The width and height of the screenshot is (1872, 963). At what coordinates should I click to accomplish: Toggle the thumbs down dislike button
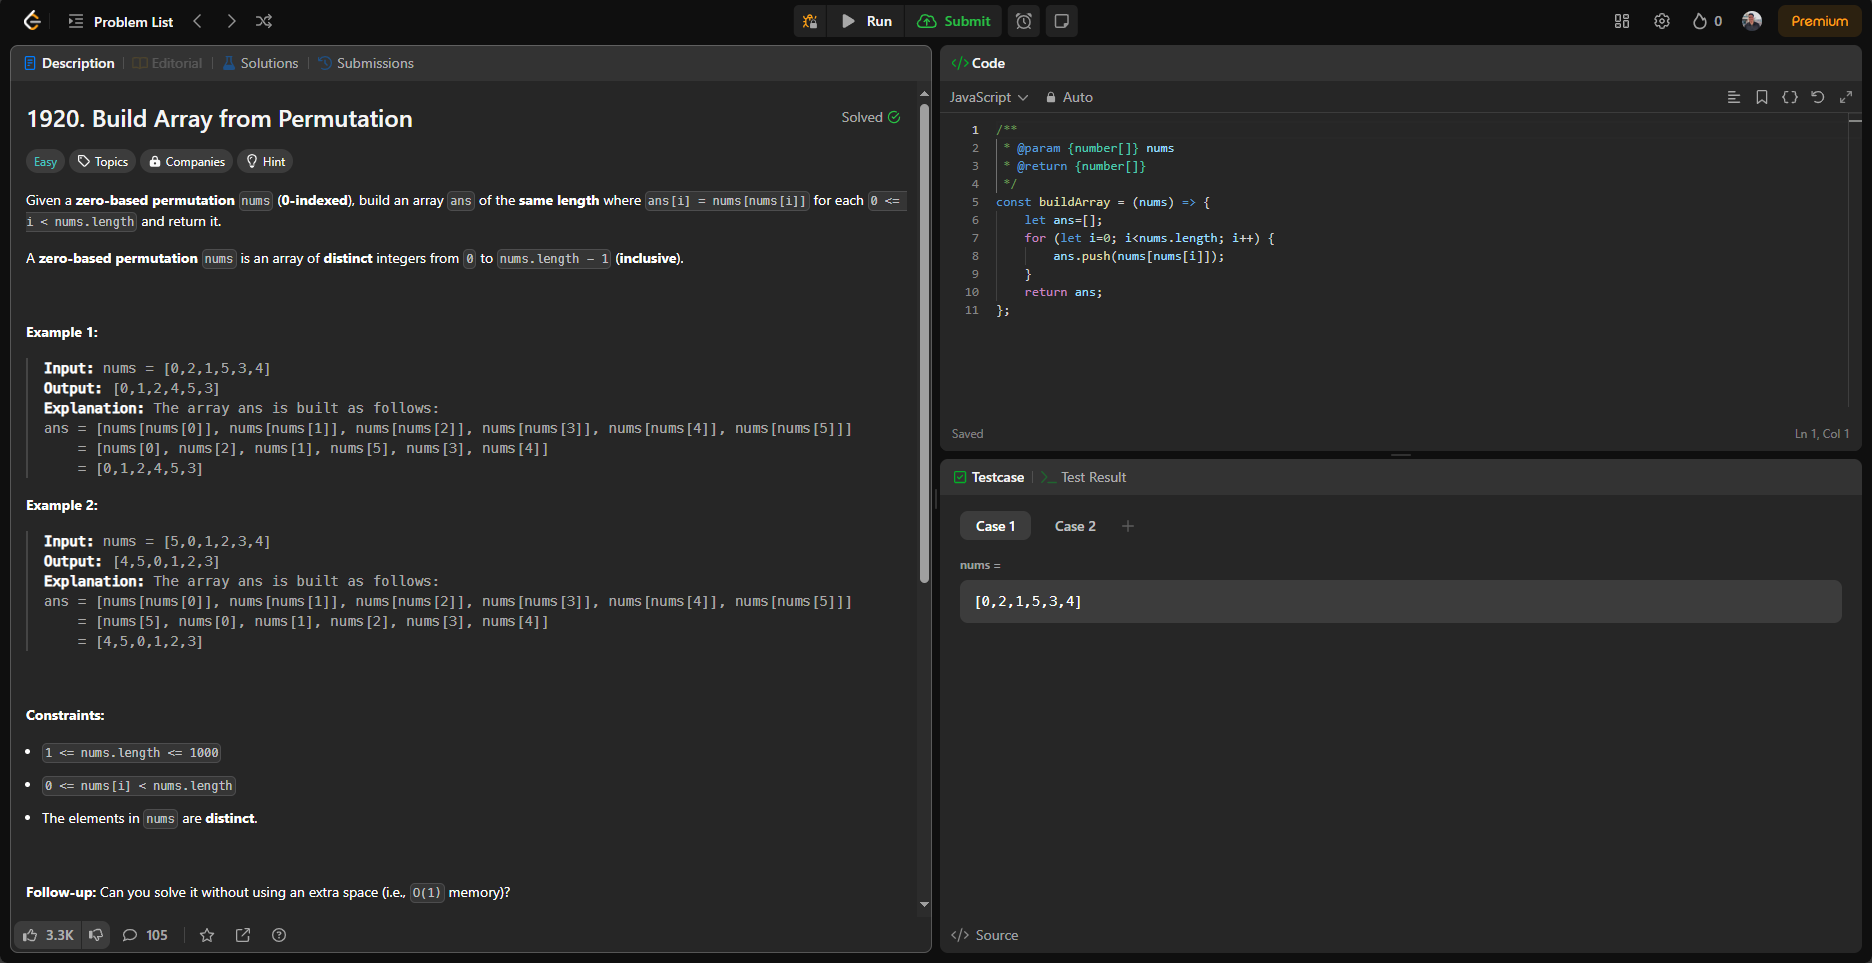pos(96,935)
